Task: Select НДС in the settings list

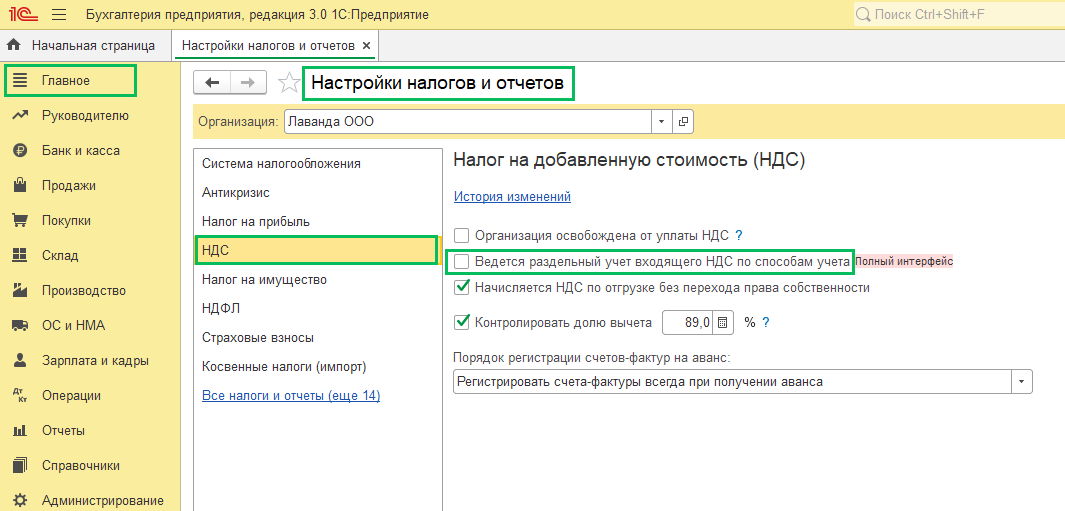Action: (x=317, y=250)
